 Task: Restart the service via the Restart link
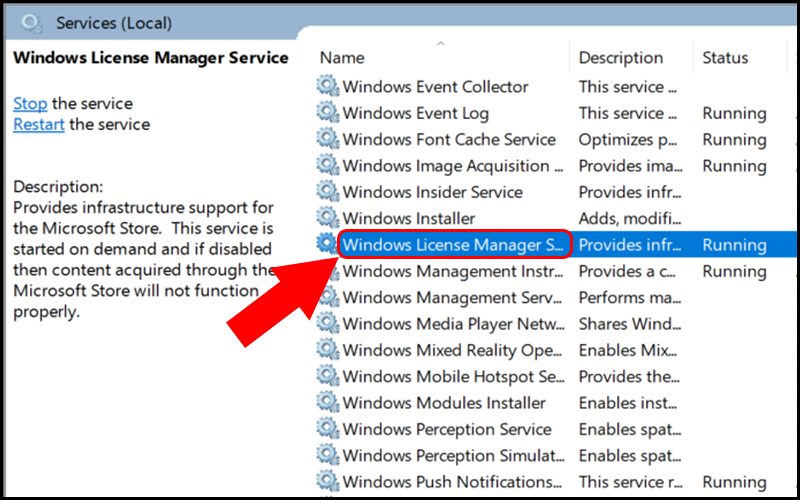[39, 125]
